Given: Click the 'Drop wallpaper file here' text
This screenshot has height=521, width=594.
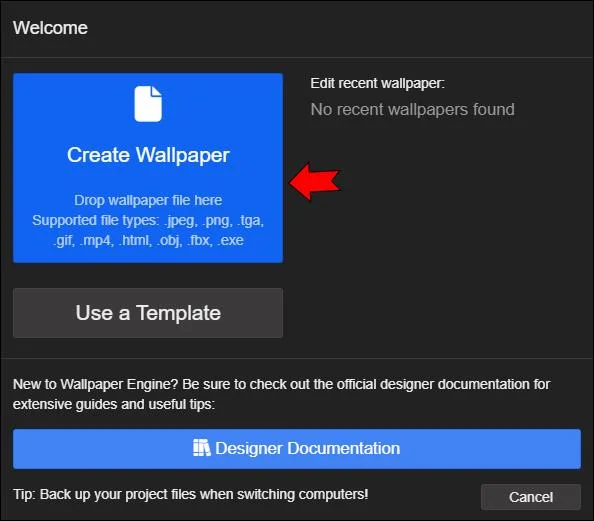Looking at the screenshot, I should tap(148, 200).
